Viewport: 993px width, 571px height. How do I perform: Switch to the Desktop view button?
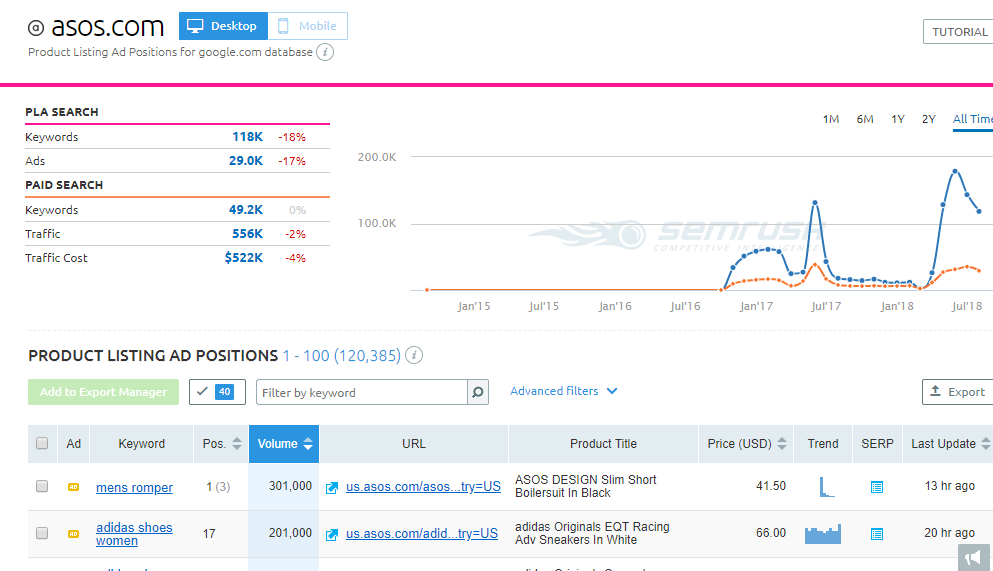pos(223,26)
